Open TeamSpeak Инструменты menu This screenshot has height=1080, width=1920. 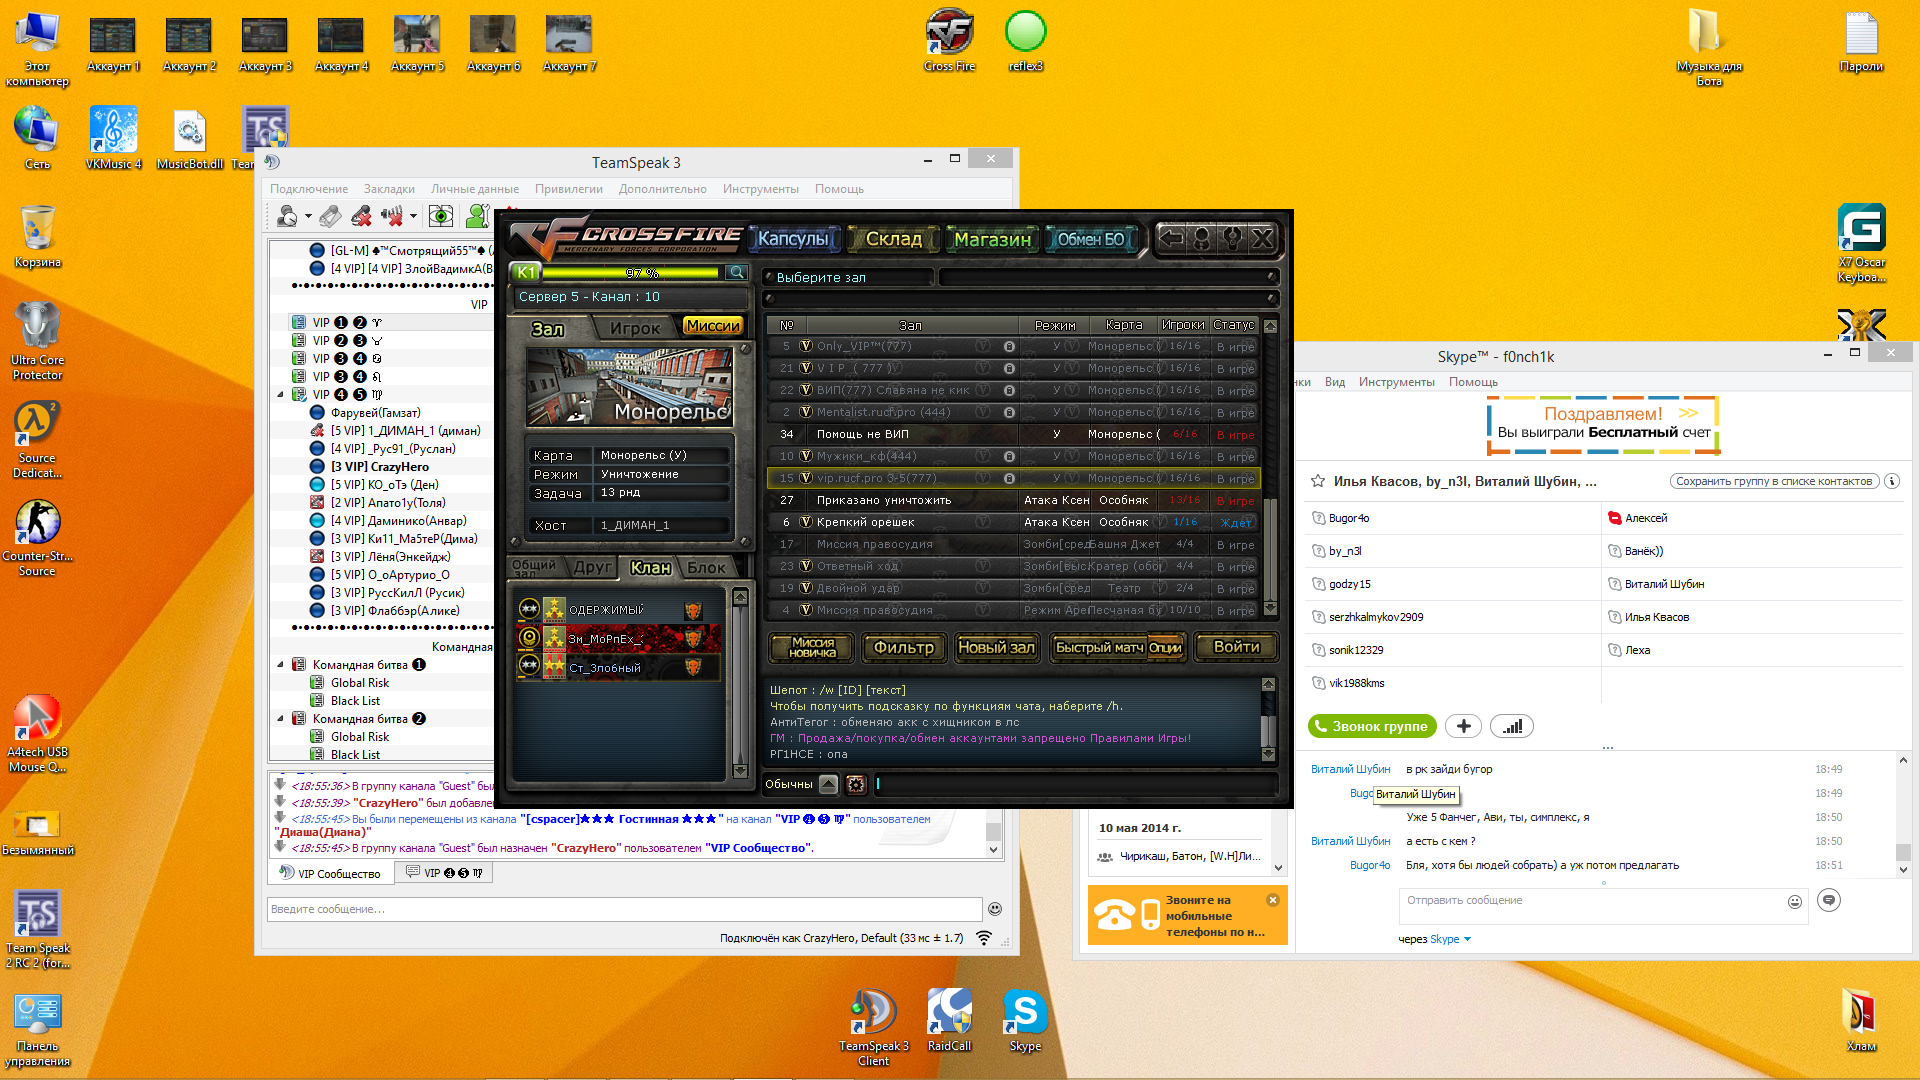pyautogui.click(x=760, y=189)
